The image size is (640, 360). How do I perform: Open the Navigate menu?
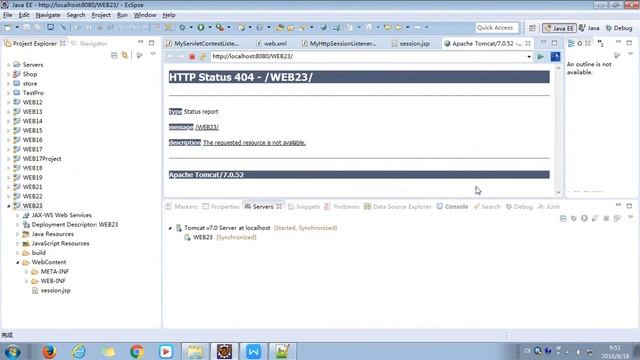coord(48,15)
